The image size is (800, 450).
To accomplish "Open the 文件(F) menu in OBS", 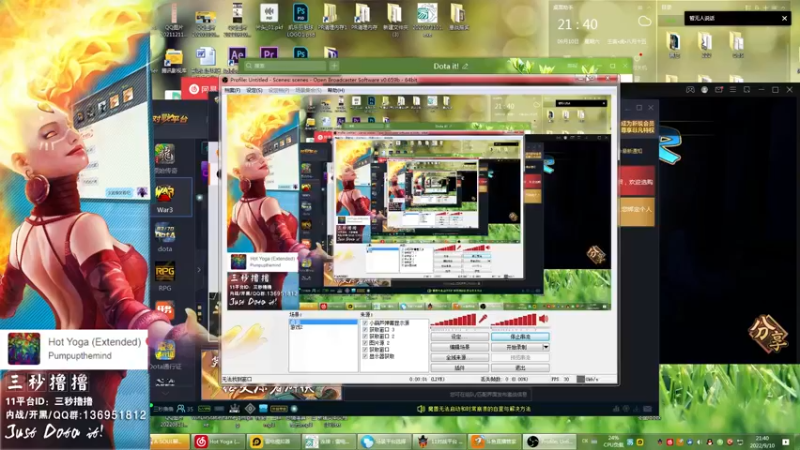I will pos(232,90).
